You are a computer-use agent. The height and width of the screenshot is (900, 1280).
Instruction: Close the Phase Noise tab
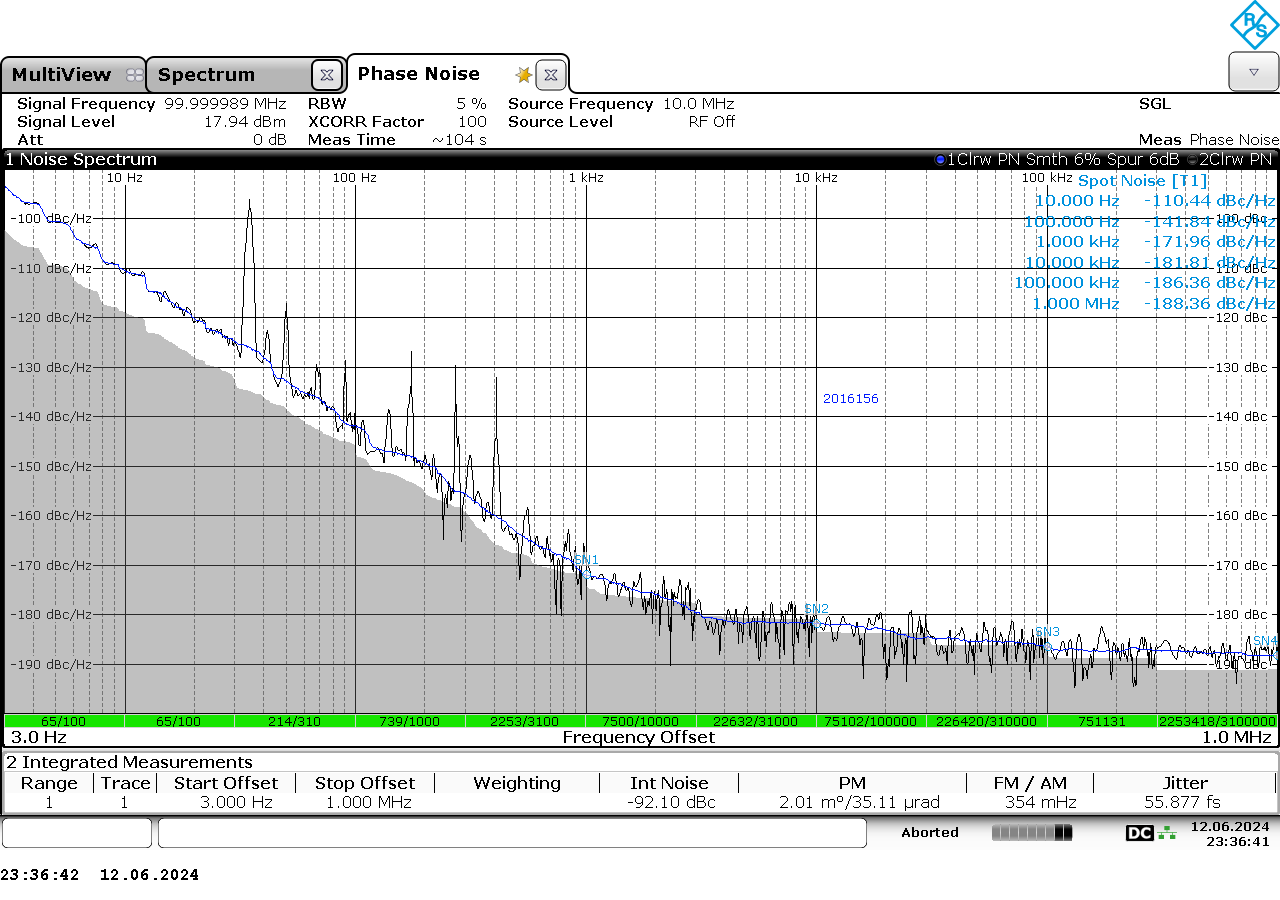click(x=551, y=75)
